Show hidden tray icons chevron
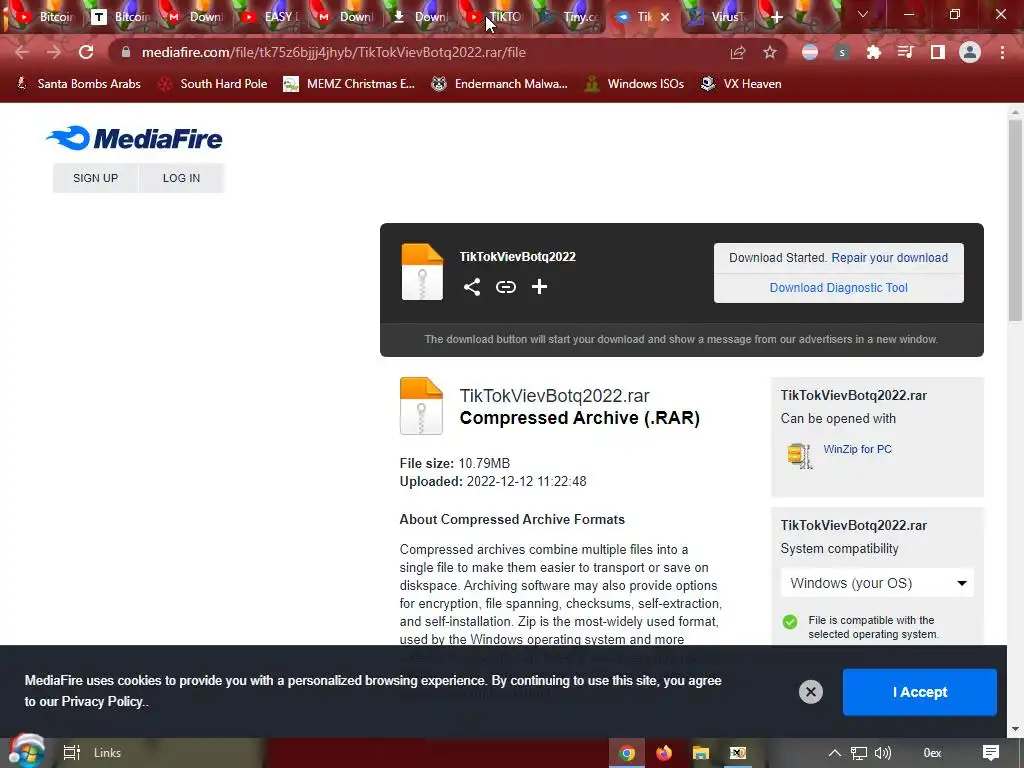The image size is (1024, 768). coord(835,753)
